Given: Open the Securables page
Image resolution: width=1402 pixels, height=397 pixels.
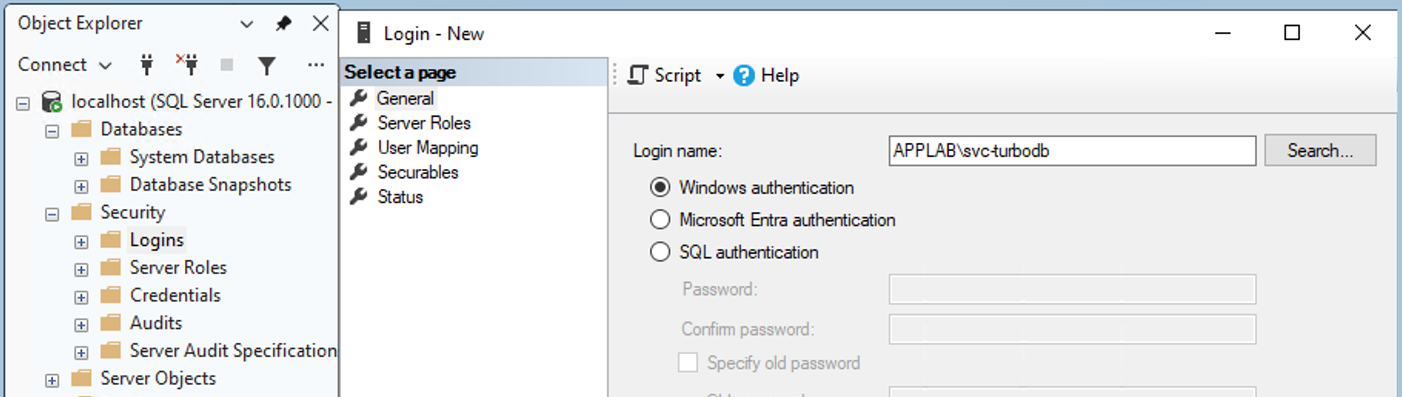Looking at the screenshot, I should pos(418,172).
